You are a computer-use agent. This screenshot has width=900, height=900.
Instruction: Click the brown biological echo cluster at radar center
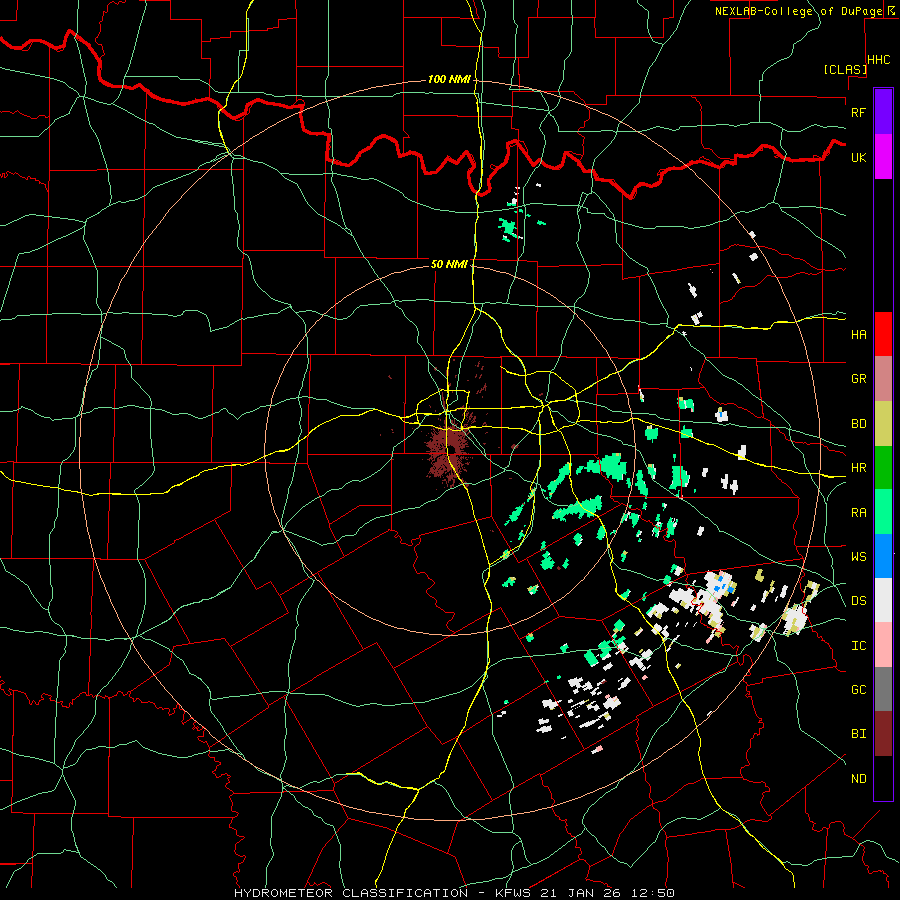451,449
